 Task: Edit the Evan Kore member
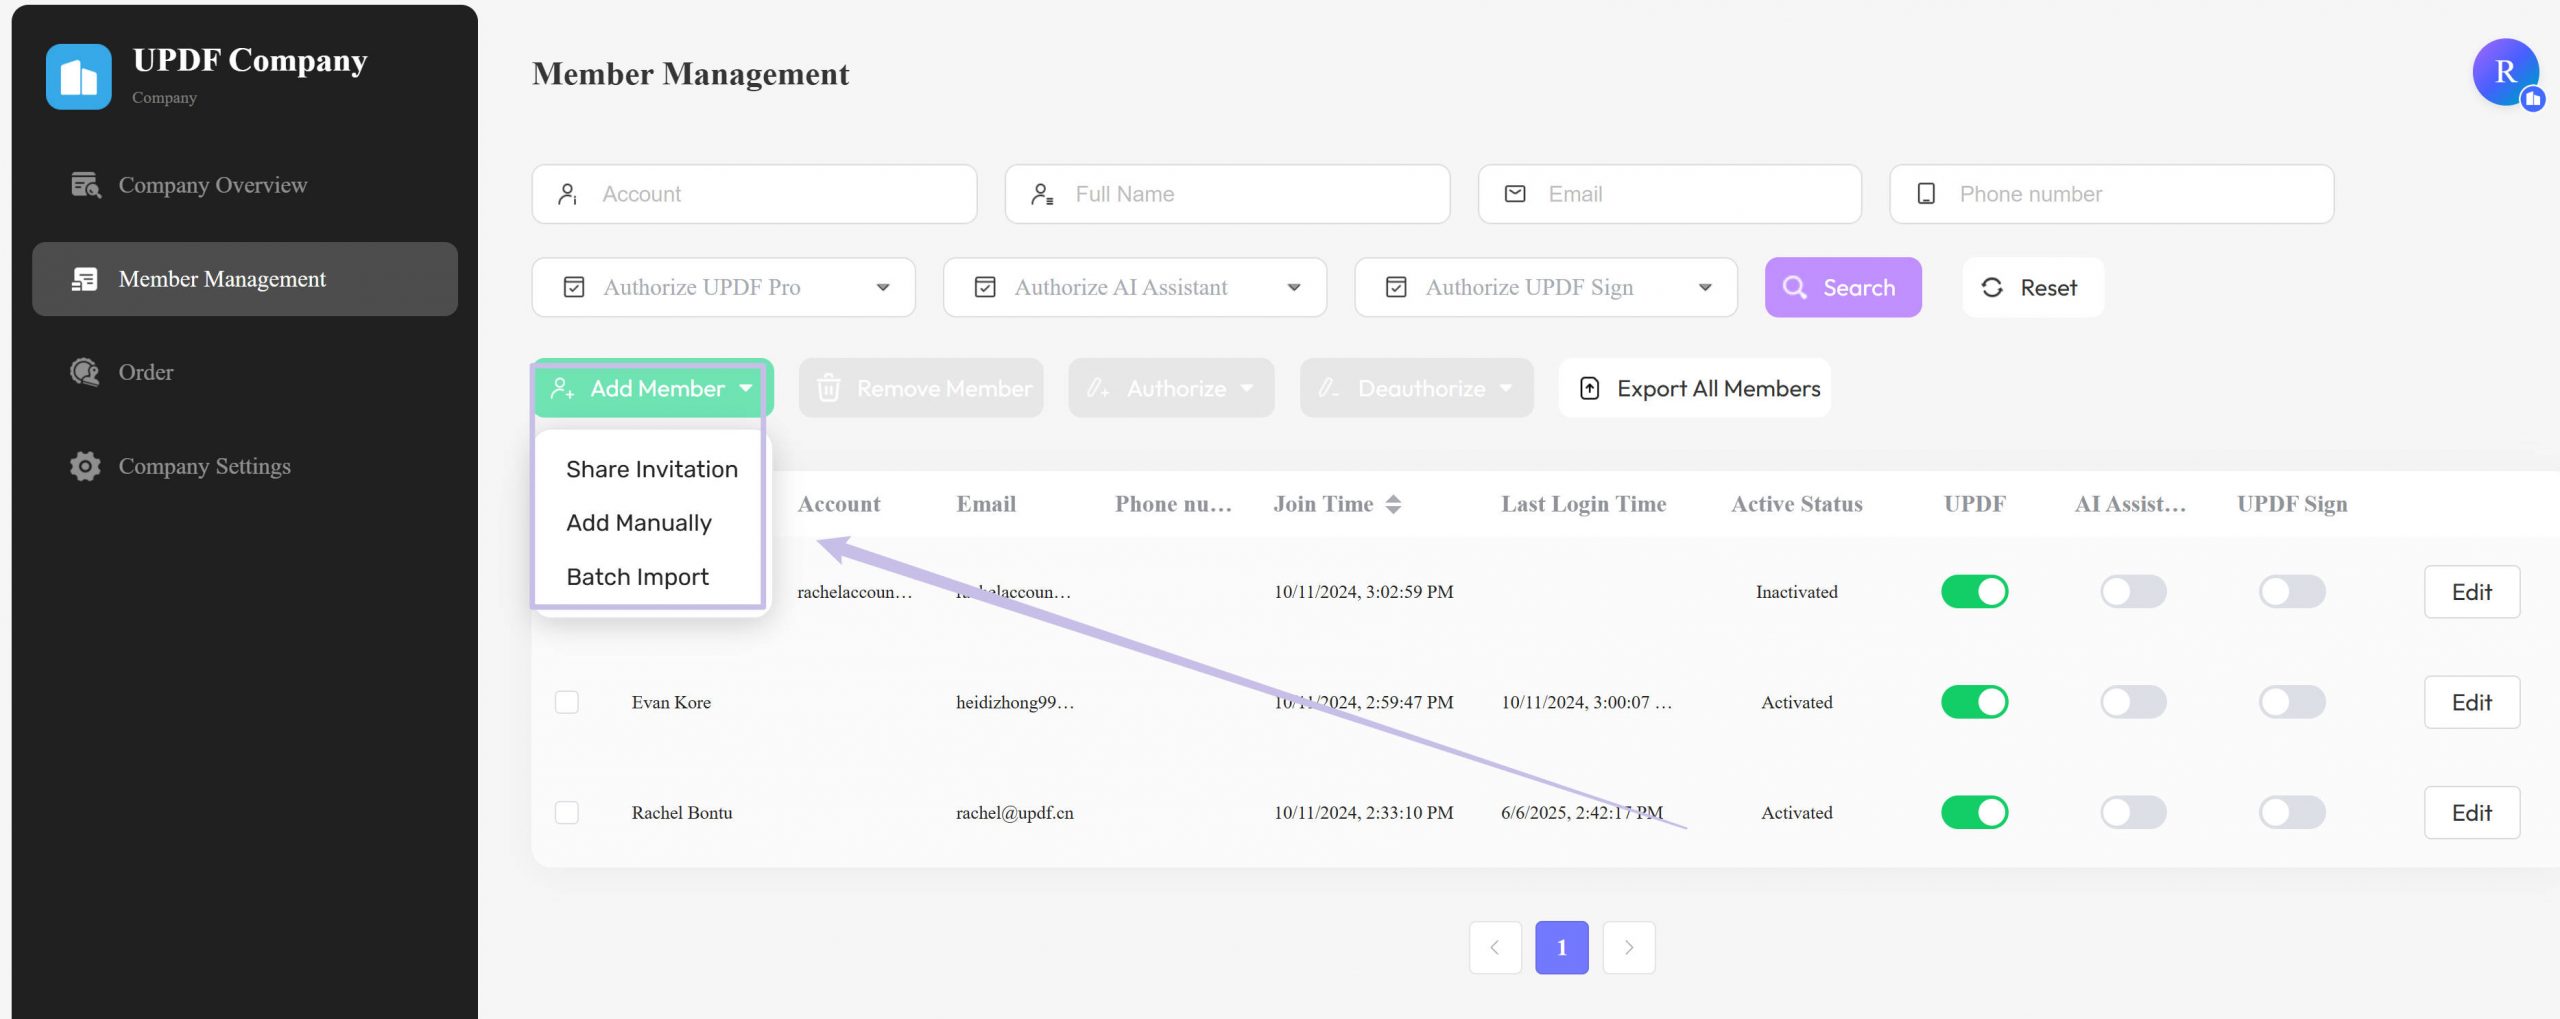(2472, 702)
